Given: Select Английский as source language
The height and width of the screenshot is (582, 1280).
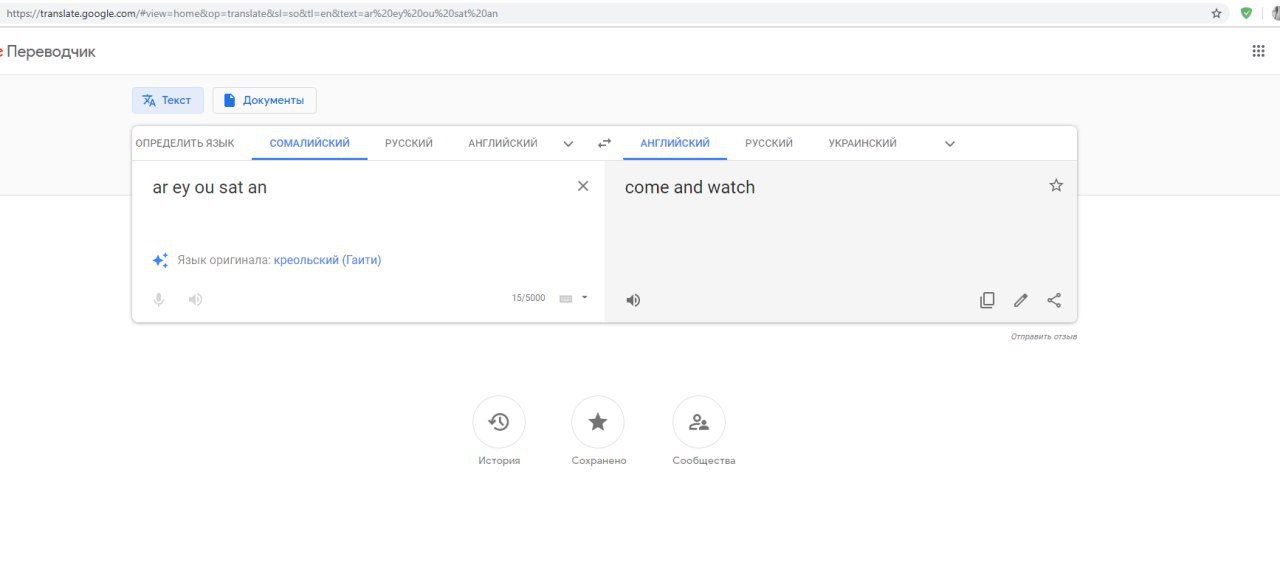Looking at the screenshot, I should click(503, 143).
